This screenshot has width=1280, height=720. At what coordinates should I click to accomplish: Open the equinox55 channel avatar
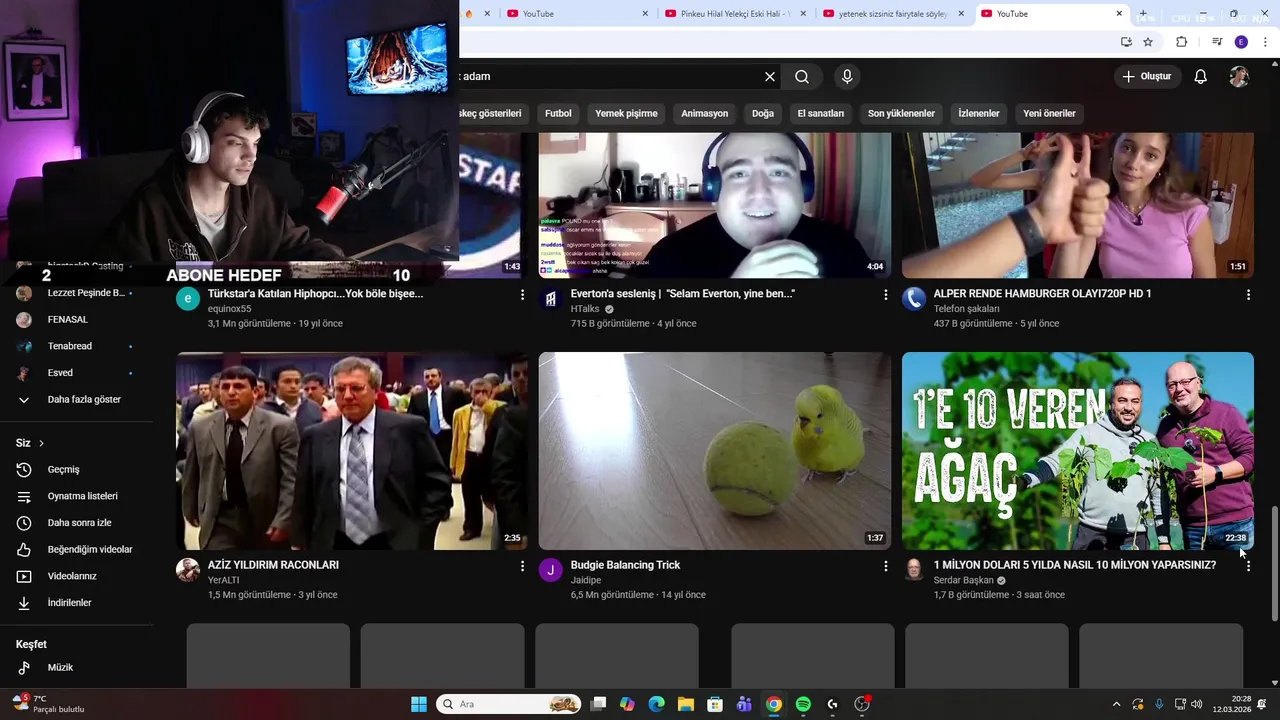188,299
